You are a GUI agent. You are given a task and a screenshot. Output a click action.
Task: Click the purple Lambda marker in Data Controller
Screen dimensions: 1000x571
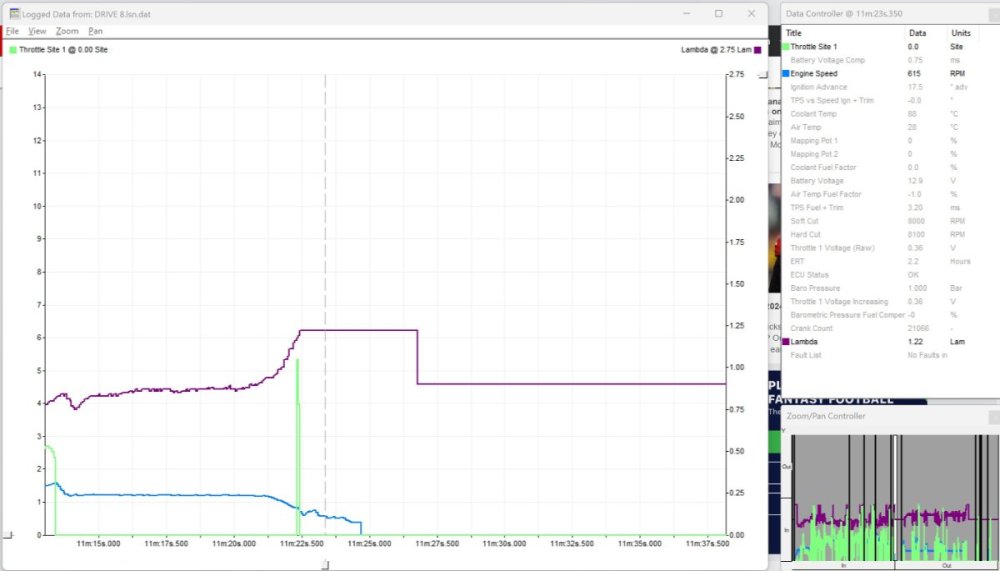[786, 342]
